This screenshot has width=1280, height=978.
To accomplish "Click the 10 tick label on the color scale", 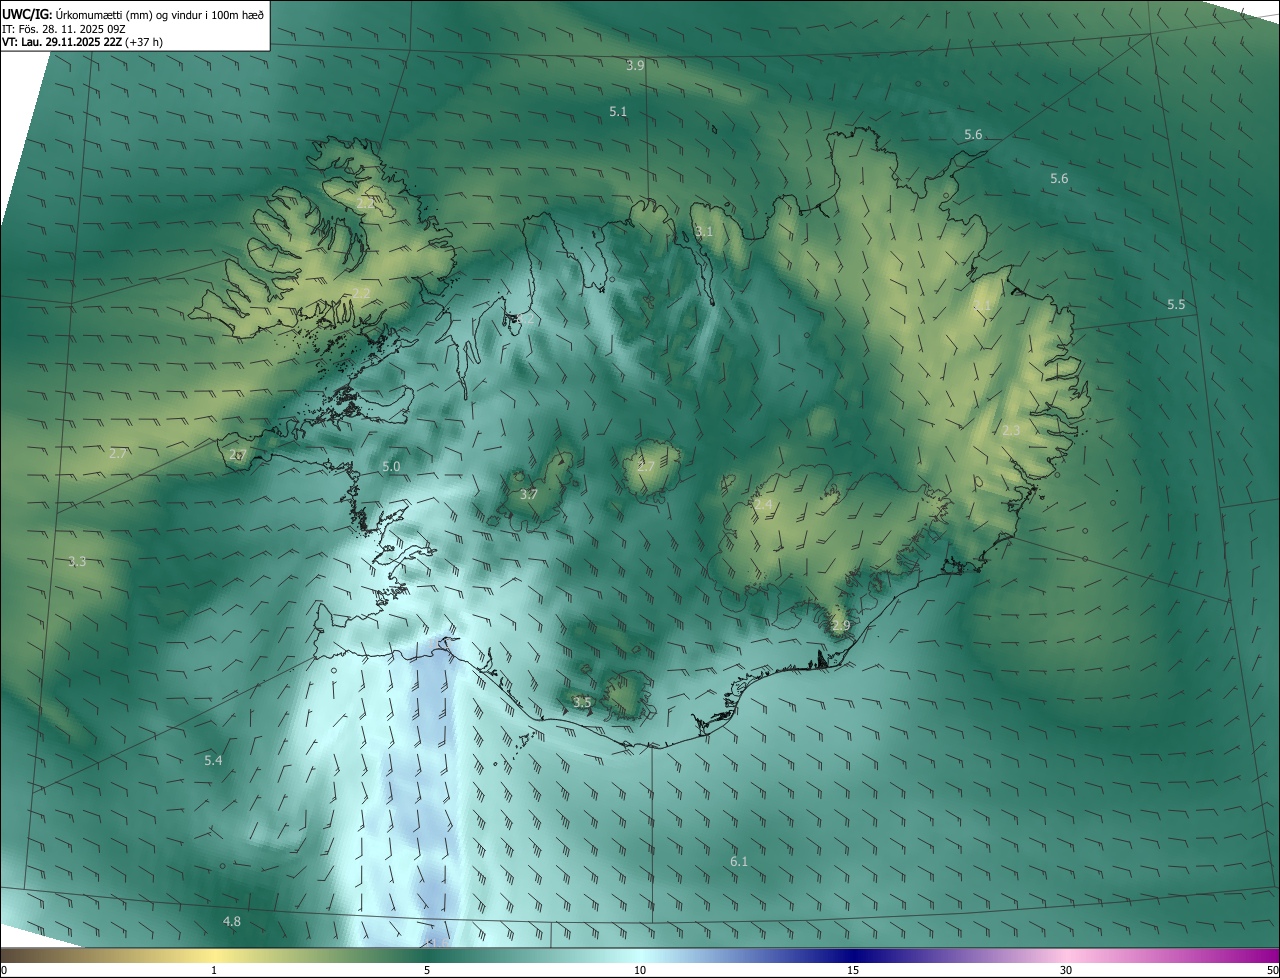I will (640, 971).
